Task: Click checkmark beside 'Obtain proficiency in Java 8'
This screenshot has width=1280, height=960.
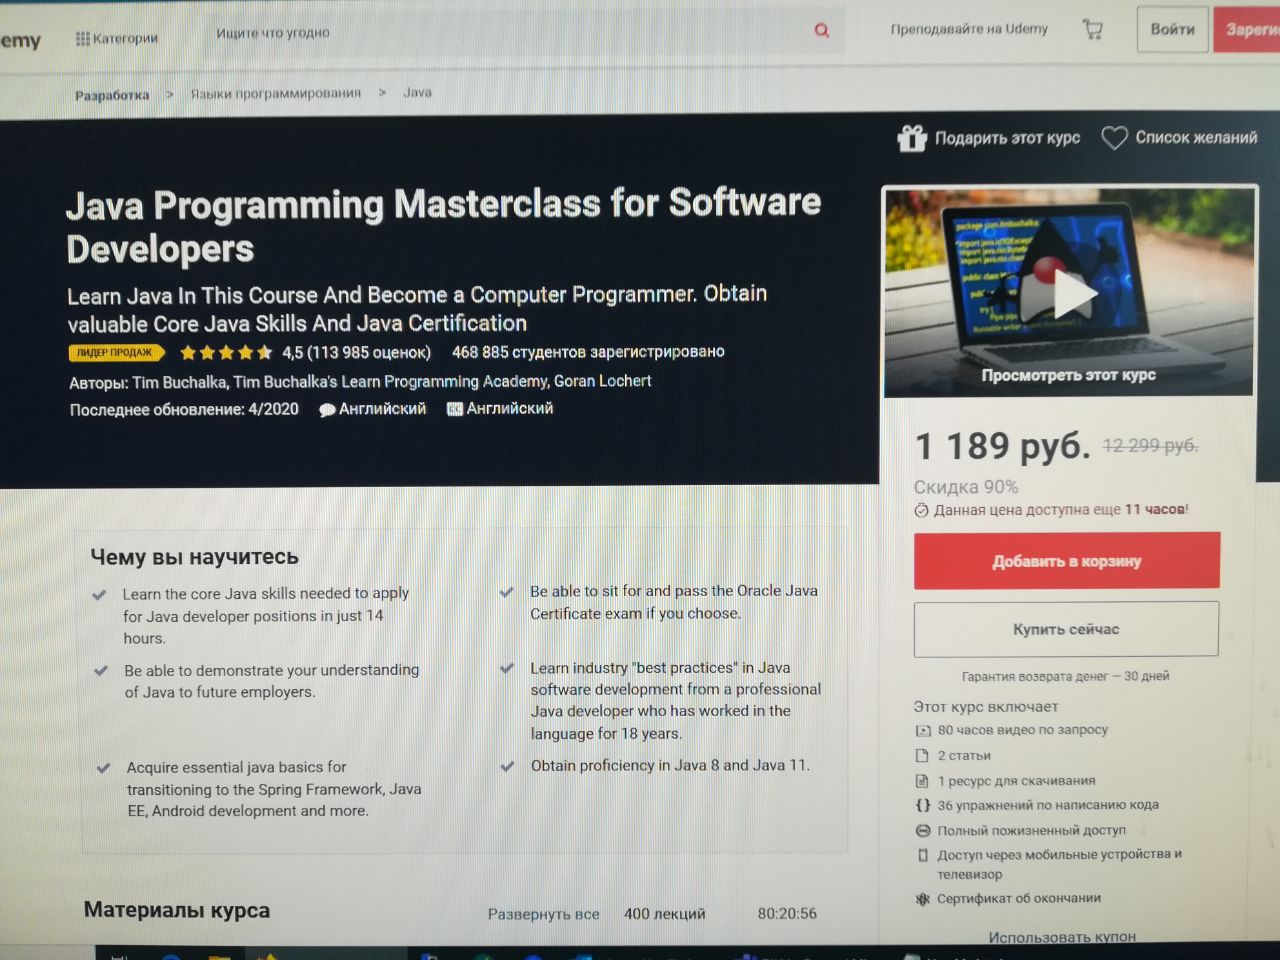Action: coord(507,767)
